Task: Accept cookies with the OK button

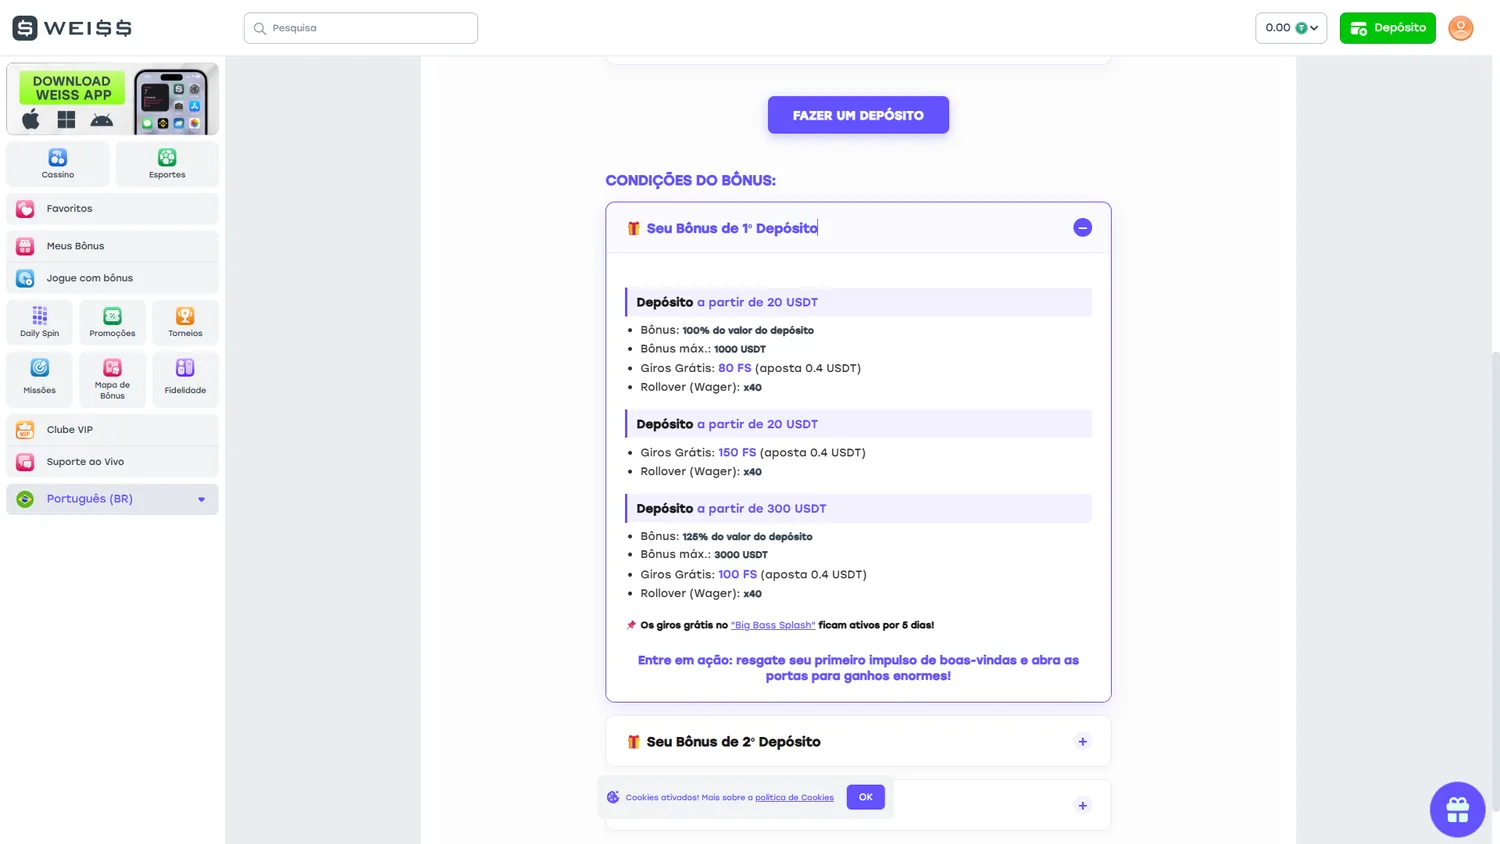Action: pyautogui.click(x=865, y=797)
